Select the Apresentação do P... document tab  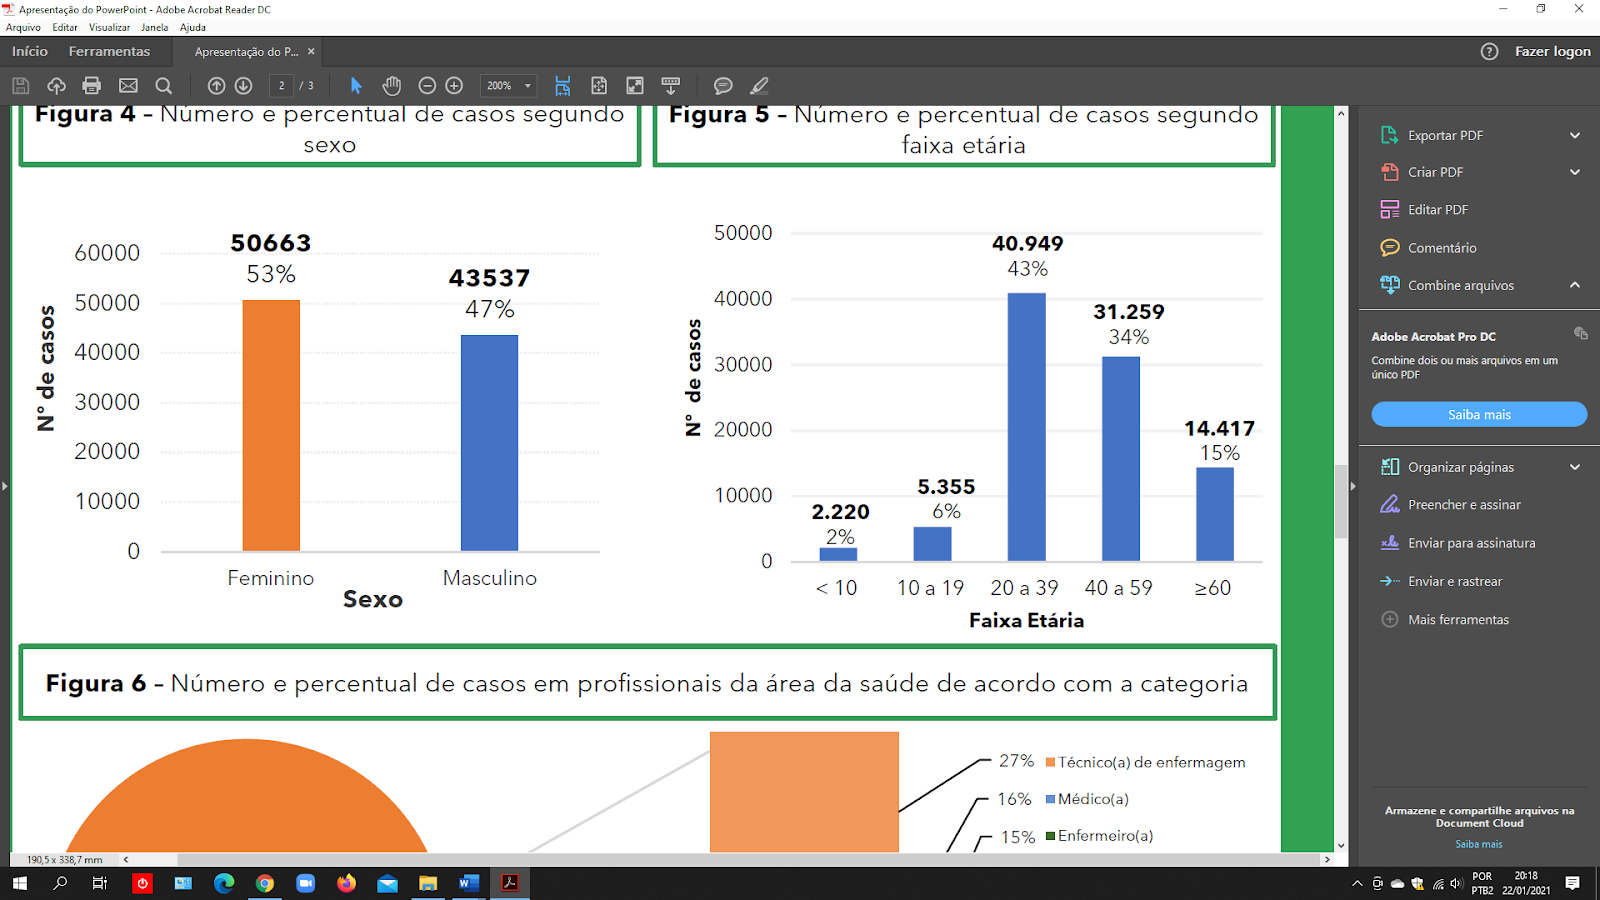coord(246,52)
